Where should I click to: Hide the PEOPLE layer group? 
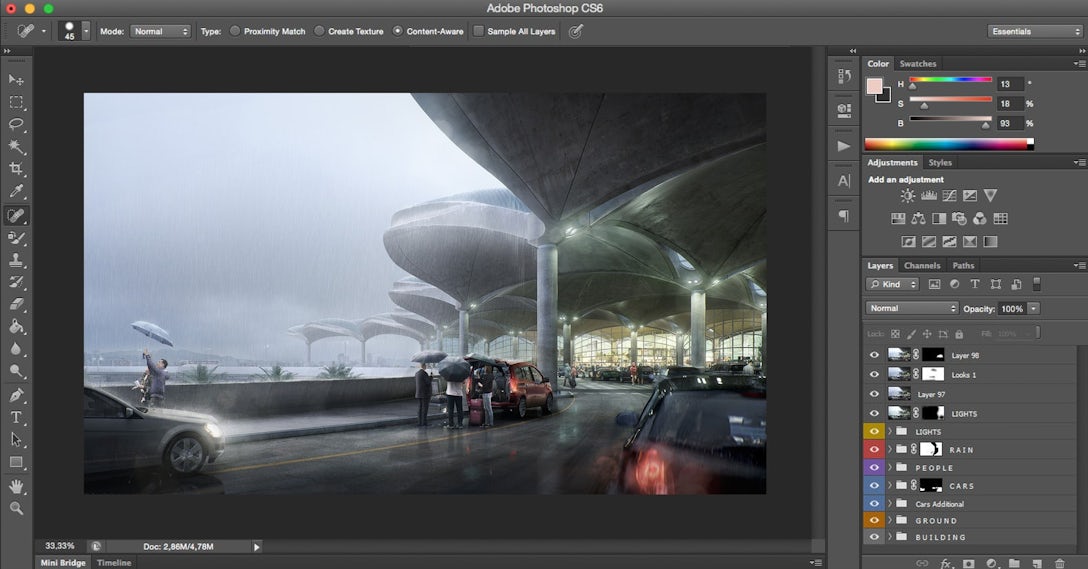tap(875, 467)
